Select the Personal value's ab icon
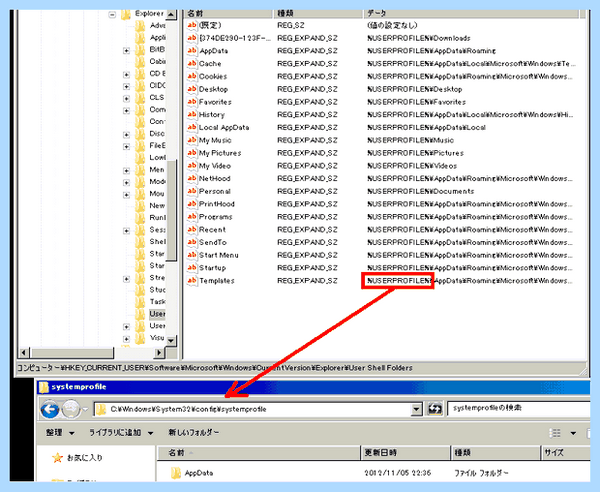The width and height of the screenshot is (600, 492). (192, 191)
